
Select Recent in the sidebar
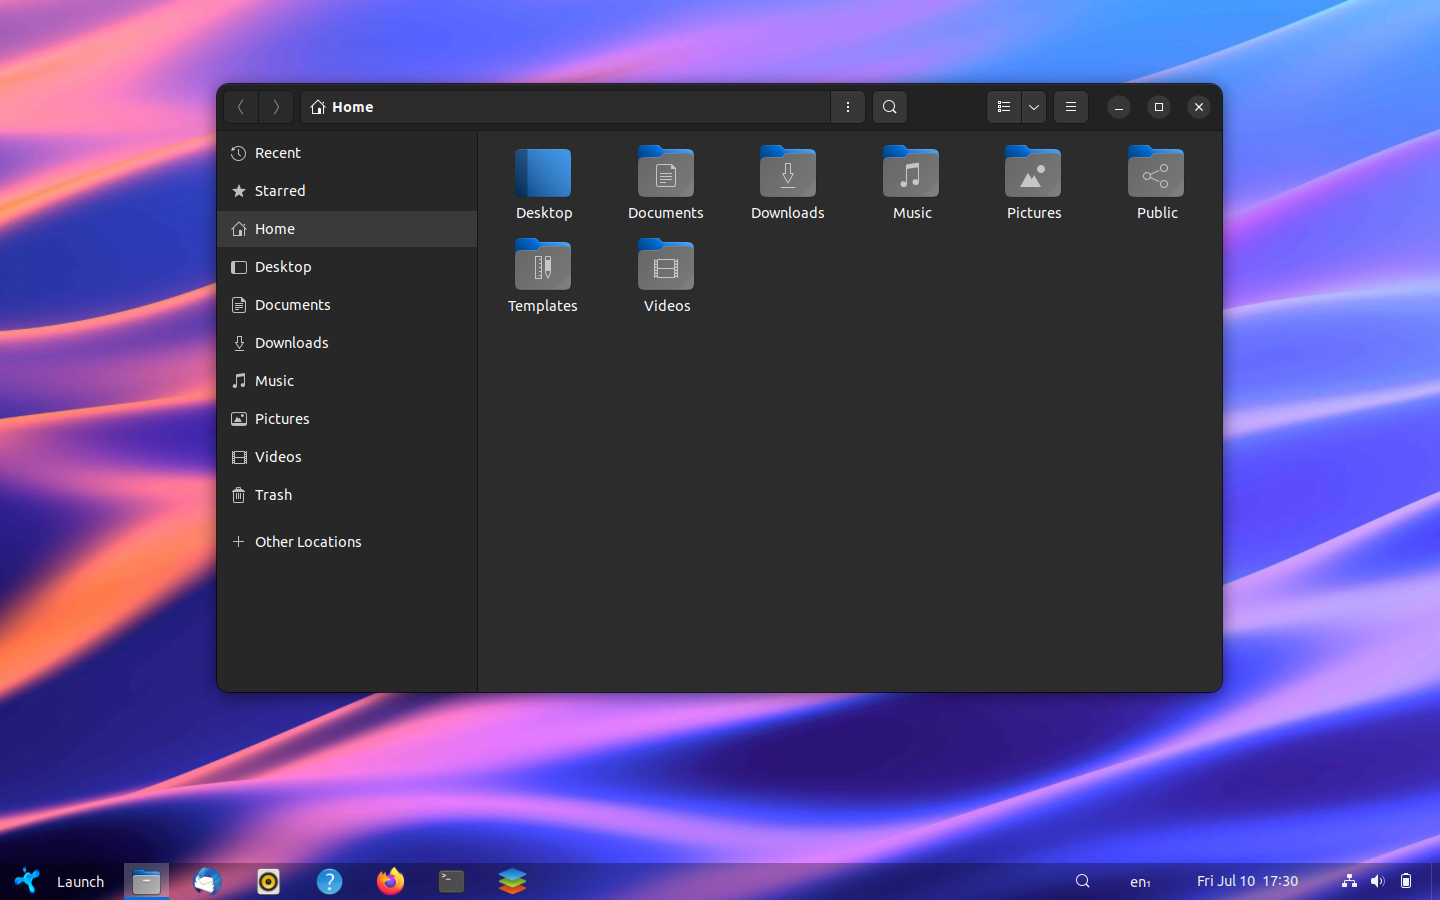tap(347, 153)
